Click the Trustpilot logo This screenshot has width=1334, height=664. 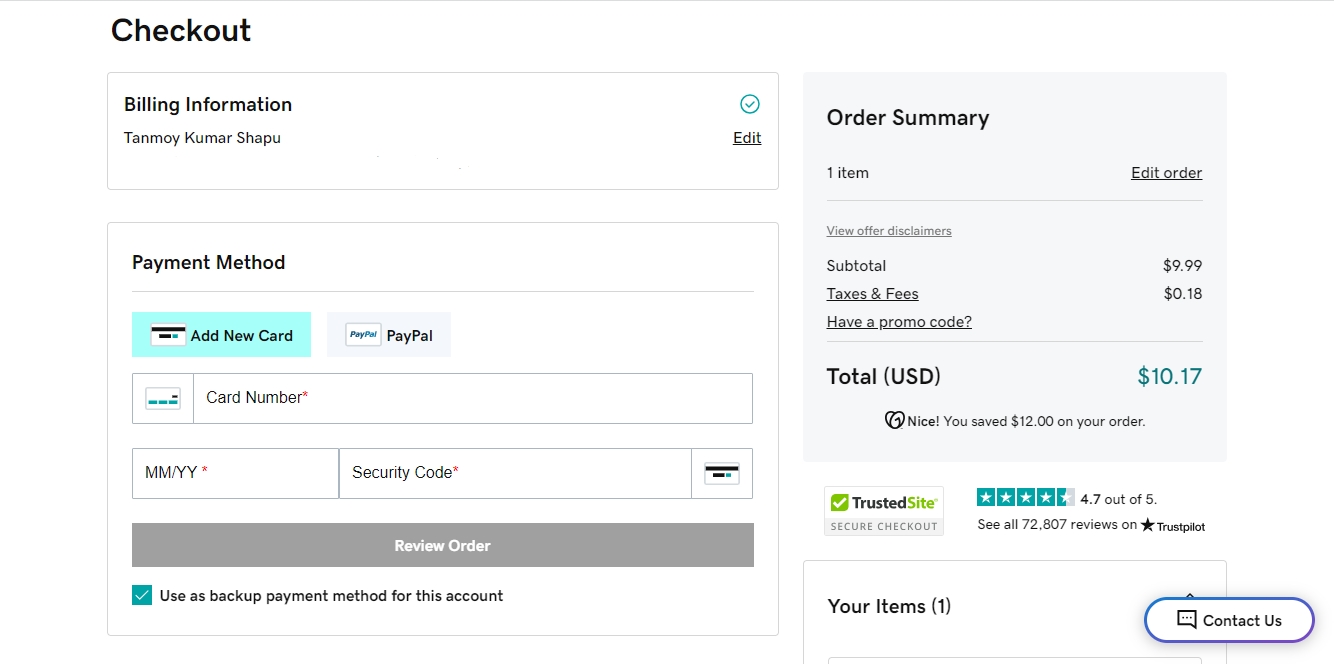(1173, 525)
